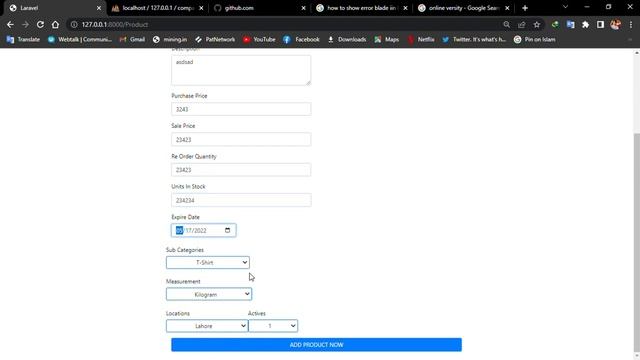Screen dimensions: 640x360
Task: Switch to the github.com tab
Action: 260,8
